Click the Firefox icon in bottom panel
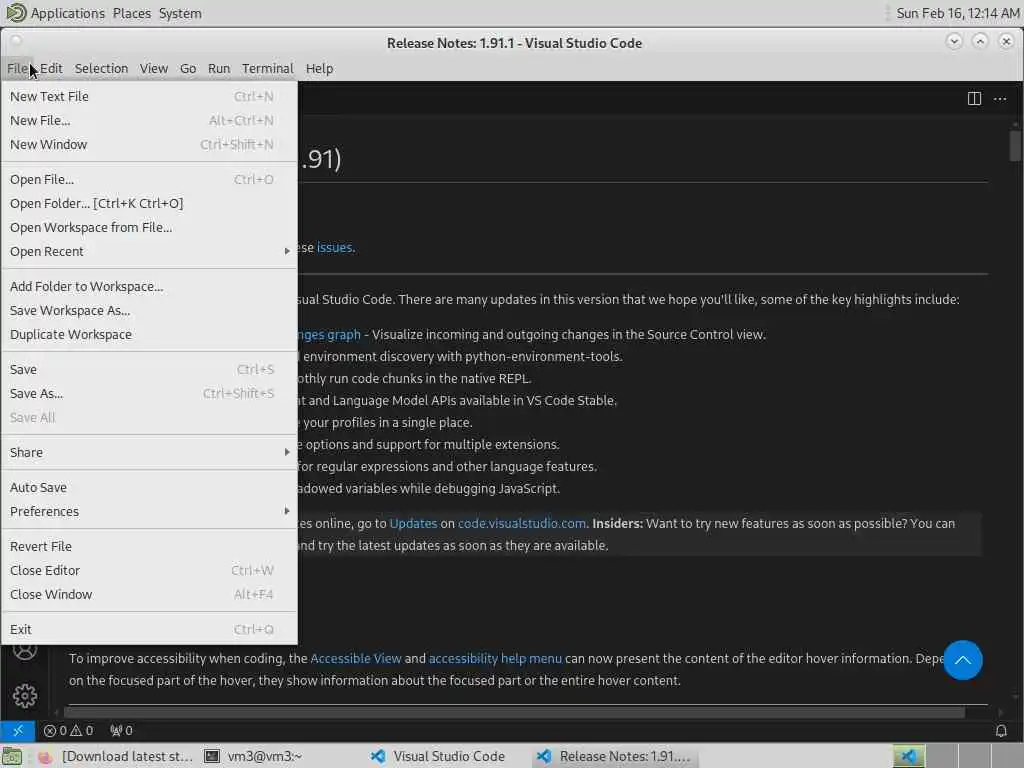 pos(45,757)
